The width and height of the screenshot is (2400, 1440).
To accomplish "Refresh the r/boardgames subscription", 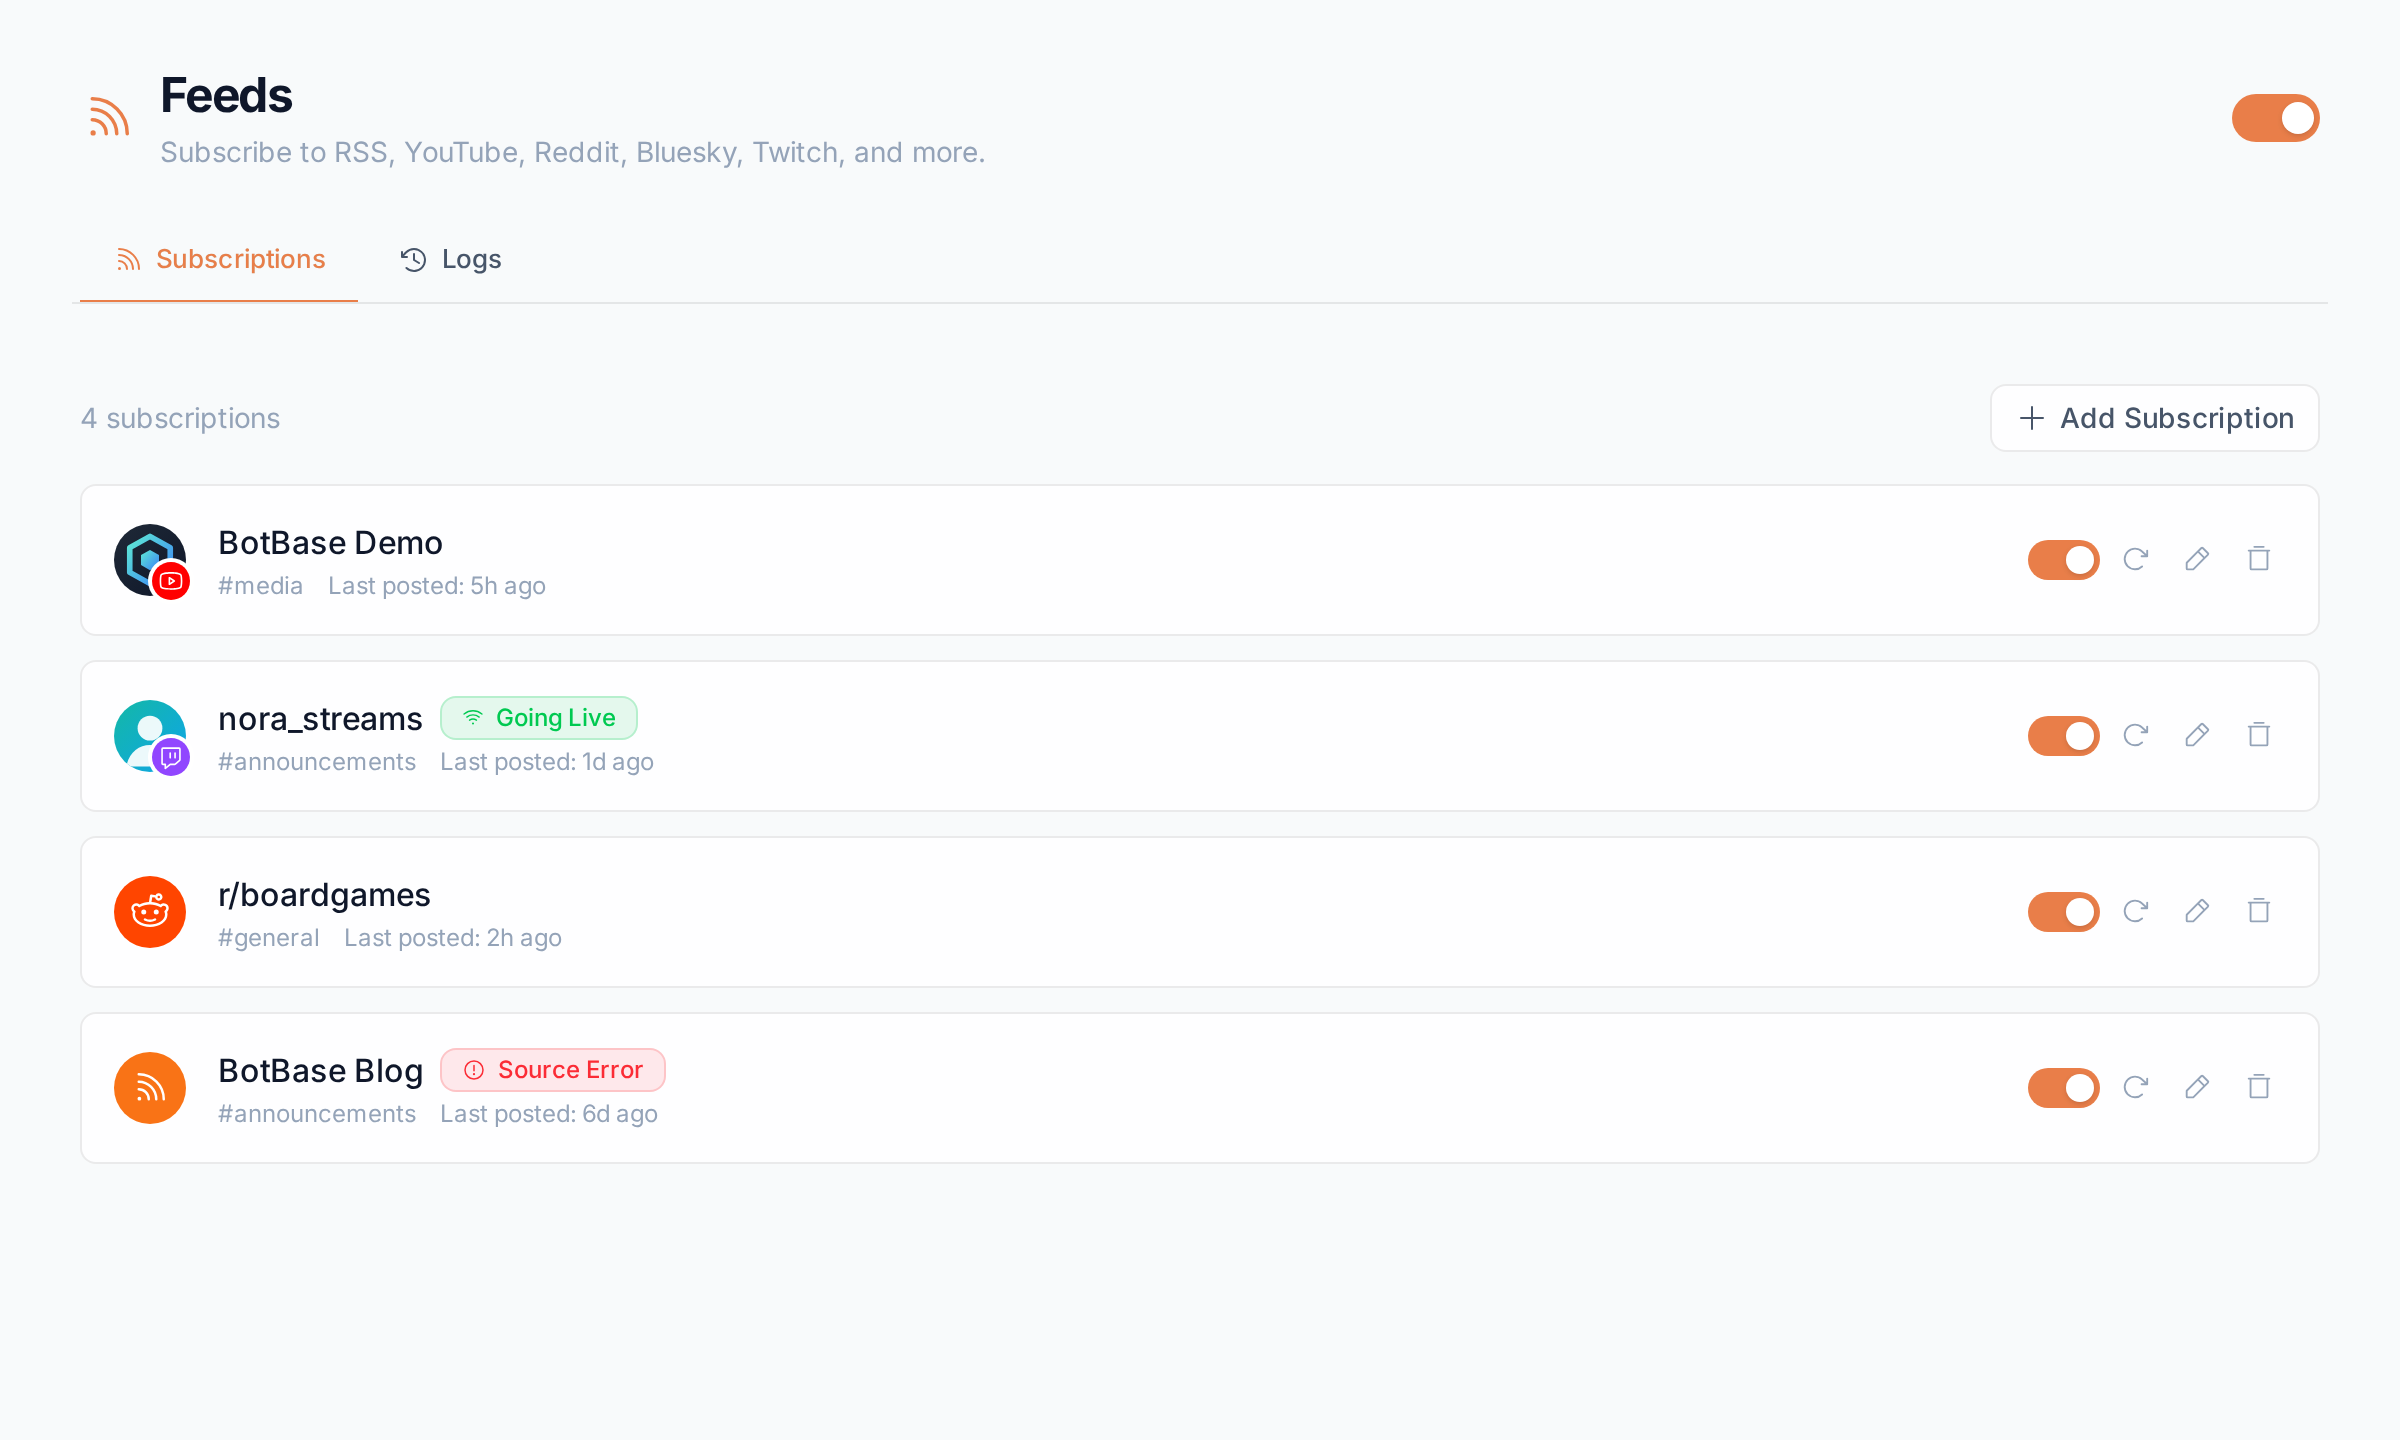I will point(2136,911).
